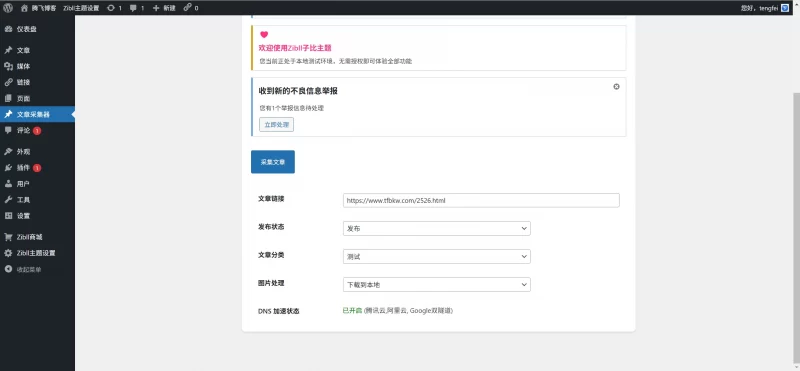Click the 工具 wrench icon
This screenshot has height=371, width=800.
pos(8,200)
